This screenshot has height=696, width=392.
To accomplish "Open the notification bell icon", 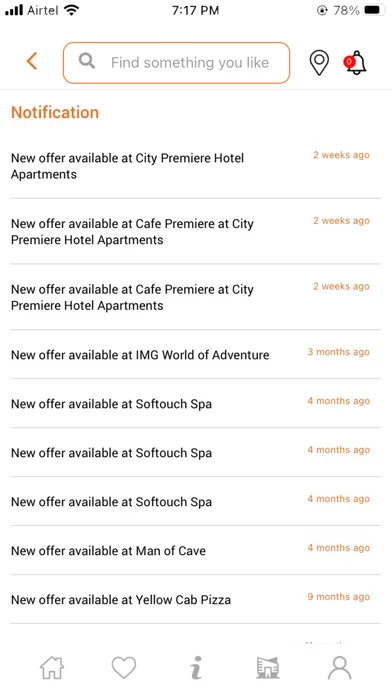I will coord(355,63).
